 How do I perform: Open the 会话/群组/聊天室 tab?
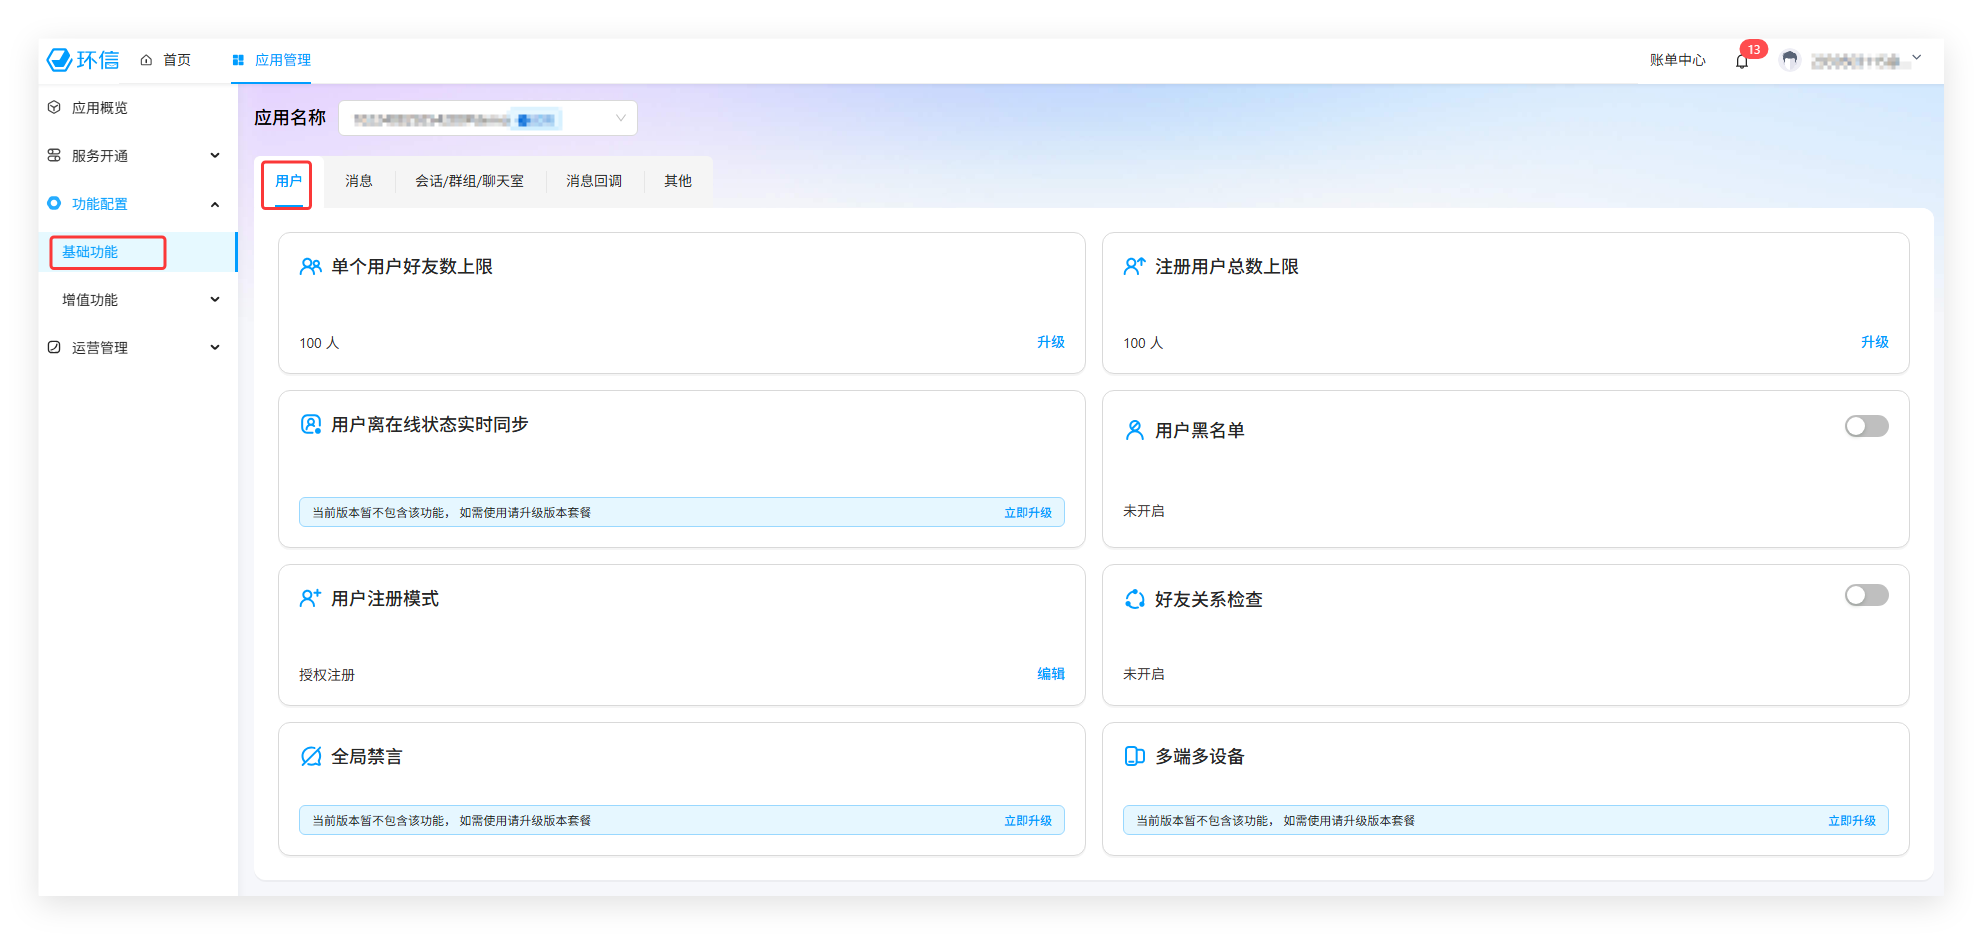pyautogui.click(x=469, y=181)
